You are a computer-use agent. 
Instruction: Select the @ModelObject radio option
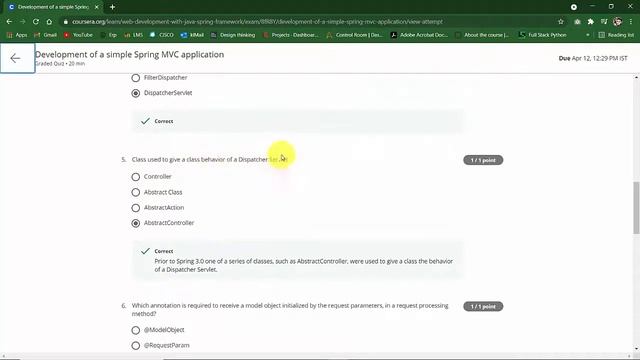click(x=136, y=330)
